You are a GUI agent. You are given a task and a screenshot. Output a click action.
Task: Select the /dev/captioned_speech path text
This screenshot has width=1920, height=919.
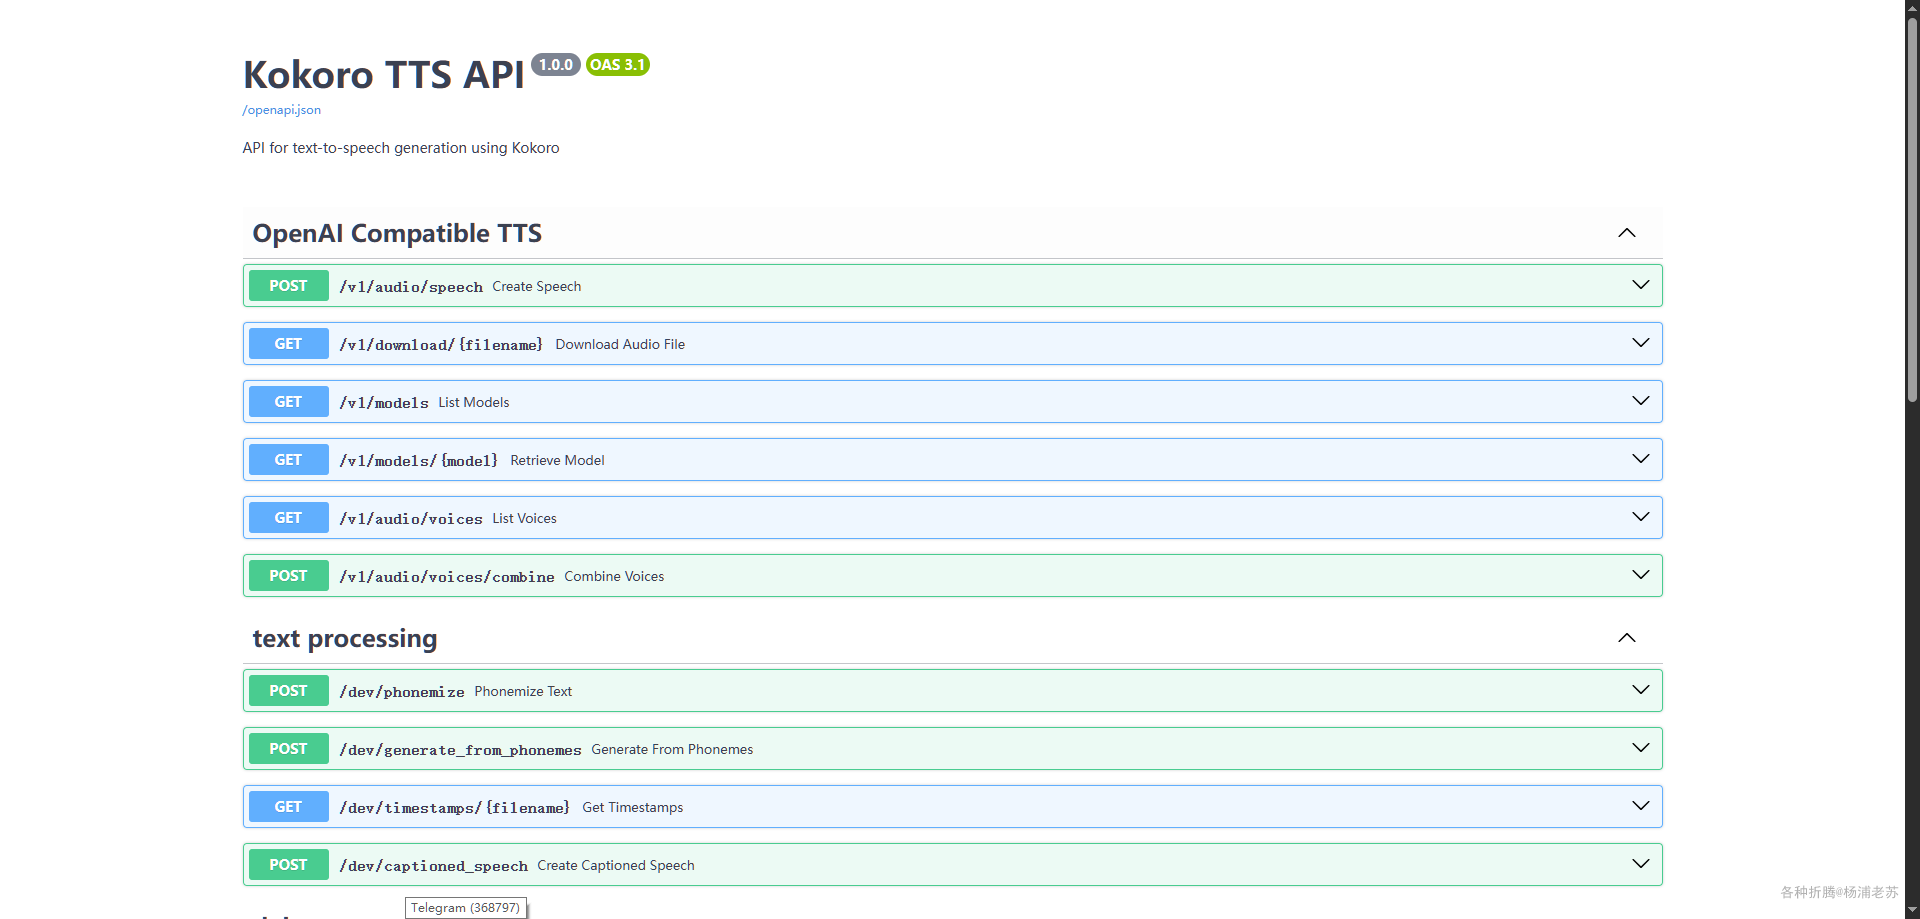(433, 866)
